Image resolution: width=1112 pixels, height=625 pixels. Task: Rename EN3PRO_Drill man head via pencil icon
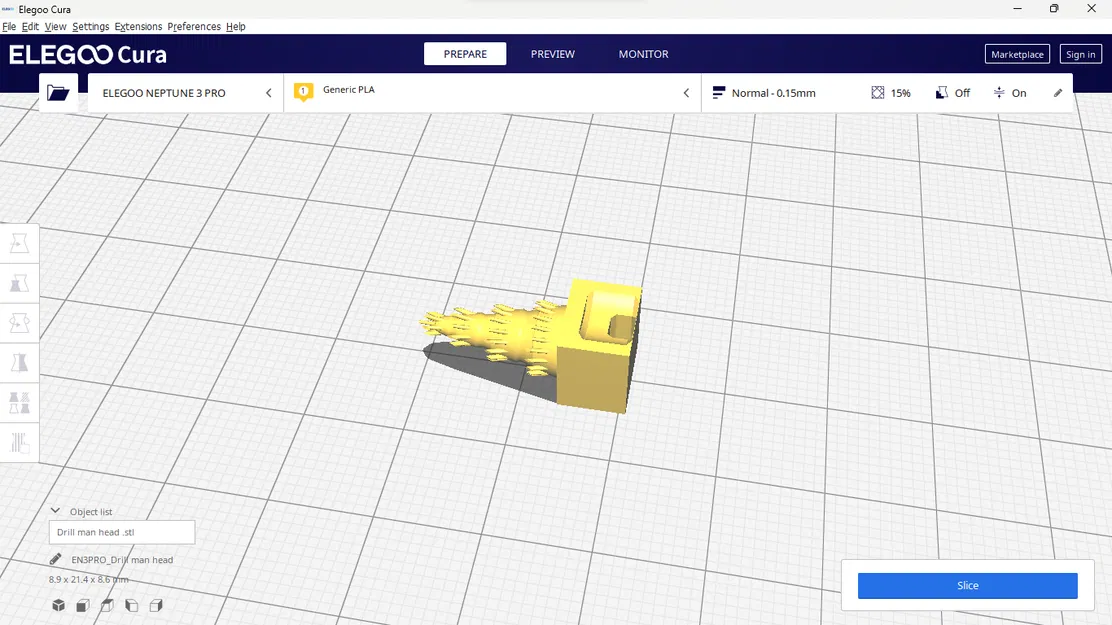click(57, 560)
